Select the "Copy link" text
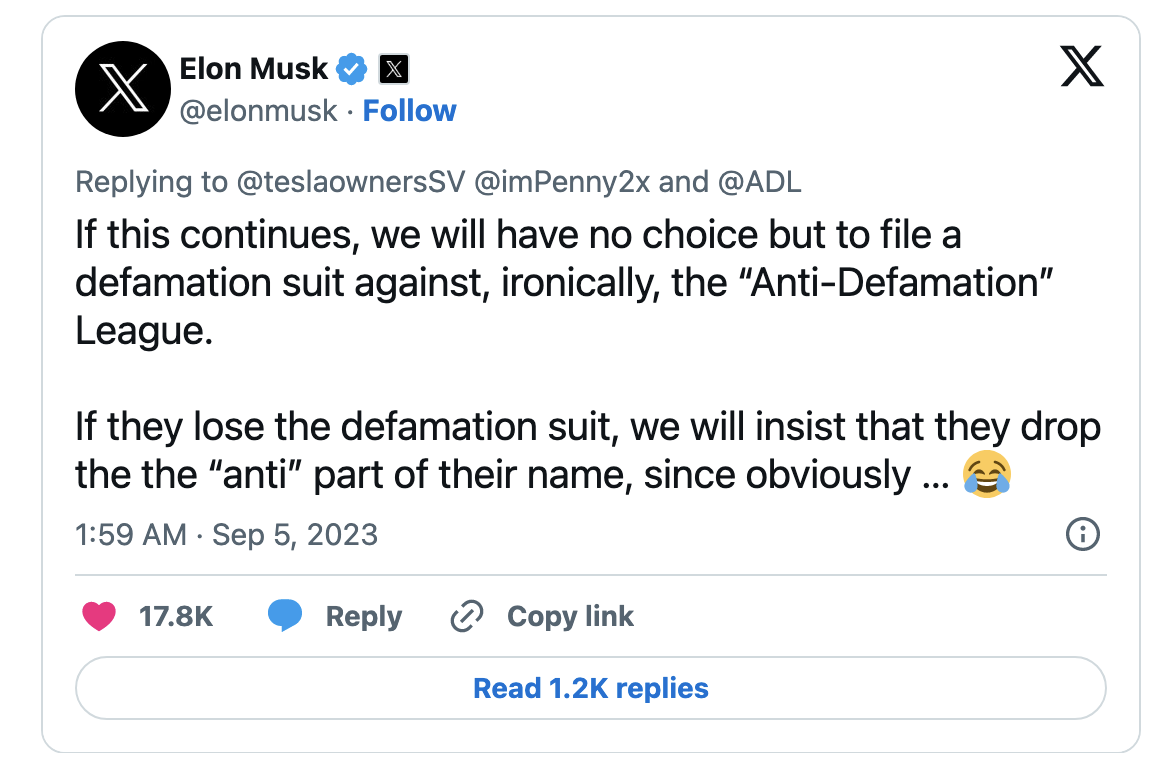The height and width of the screenshot is (772, 1162). tap(570, 617)
